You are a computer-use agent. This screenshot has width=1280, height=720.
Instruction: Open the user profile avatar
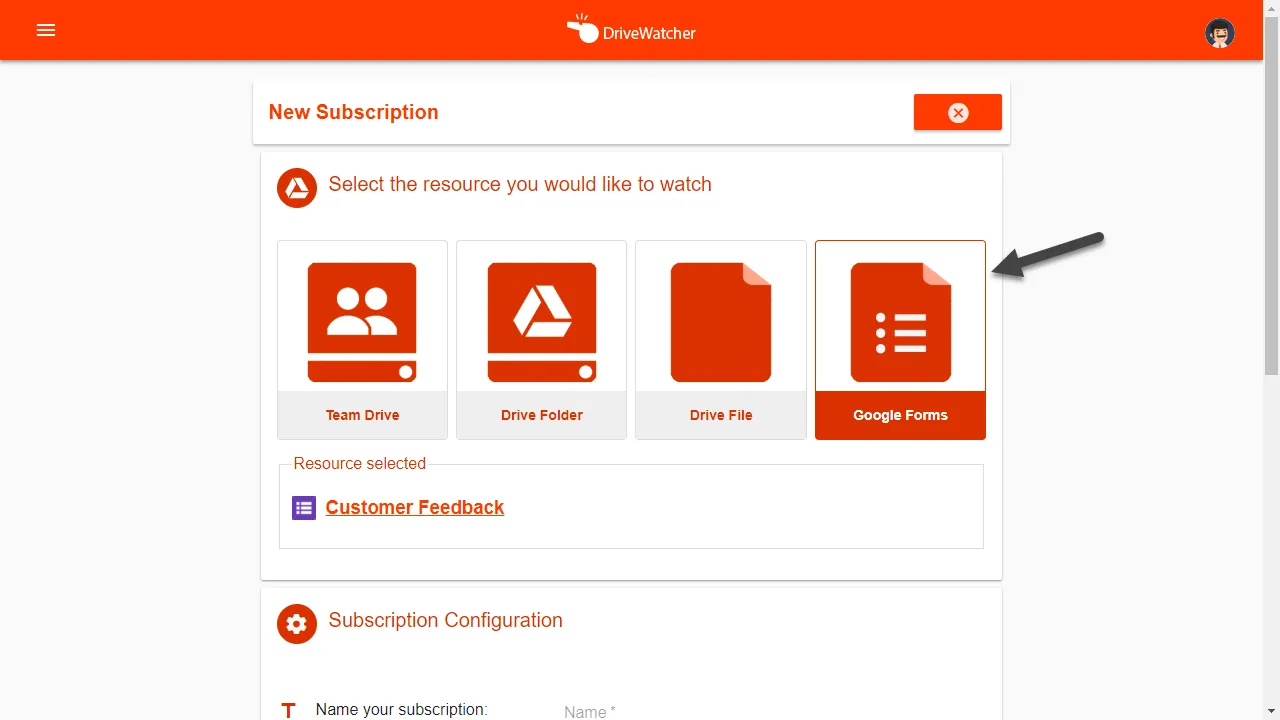coord(1220,32)
